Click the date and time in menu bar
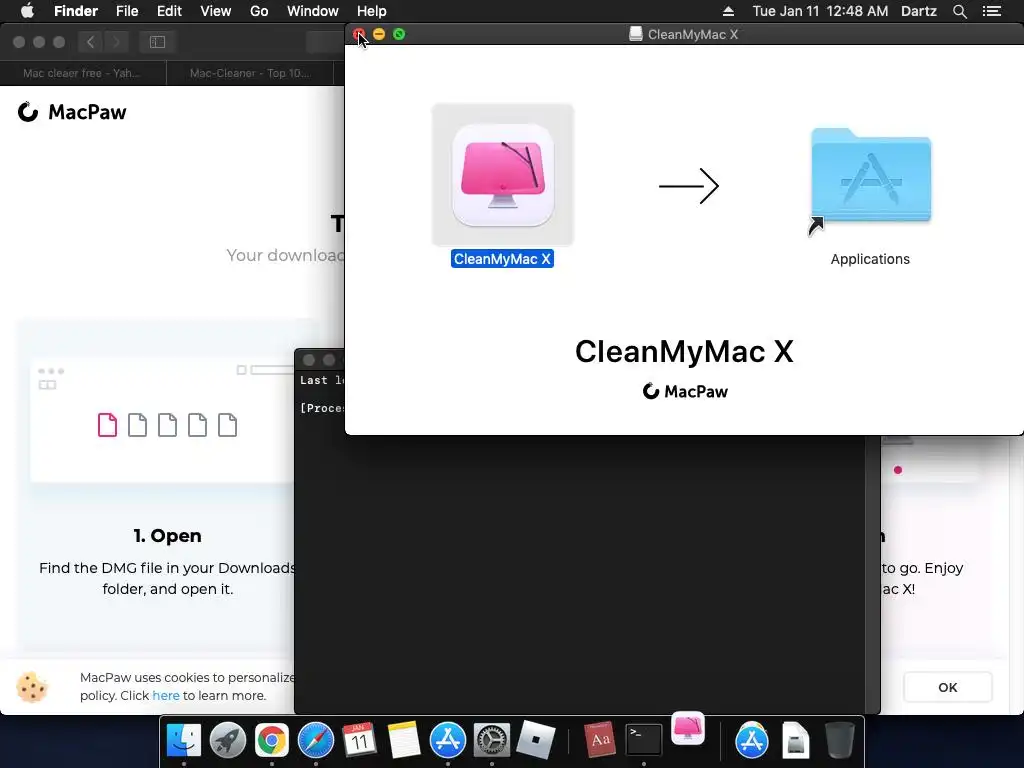The width and height of the screenshot is (1024, 768). click(820, 11)
